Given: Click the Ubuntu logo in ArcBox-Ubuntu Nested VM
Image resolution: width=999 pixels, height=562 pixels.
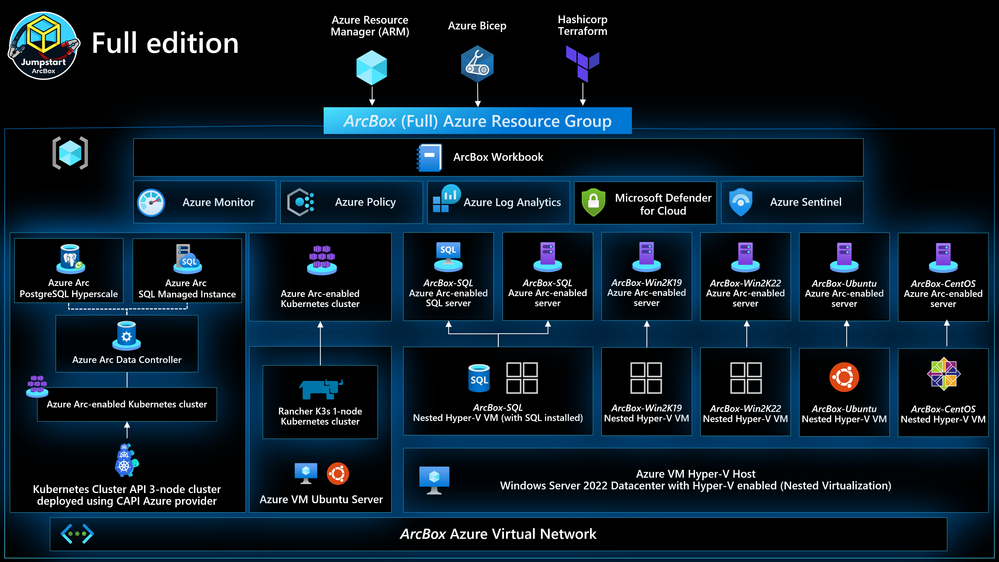Looking at the screenshot, I should point(844,377).
